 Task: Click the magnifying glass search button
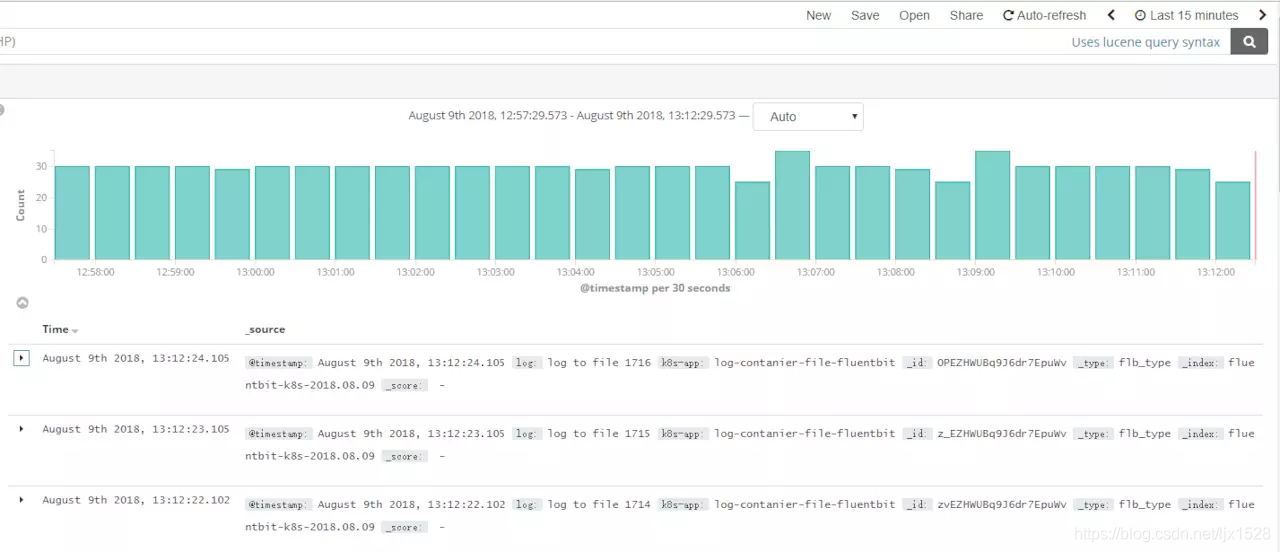pos(1249,42)
